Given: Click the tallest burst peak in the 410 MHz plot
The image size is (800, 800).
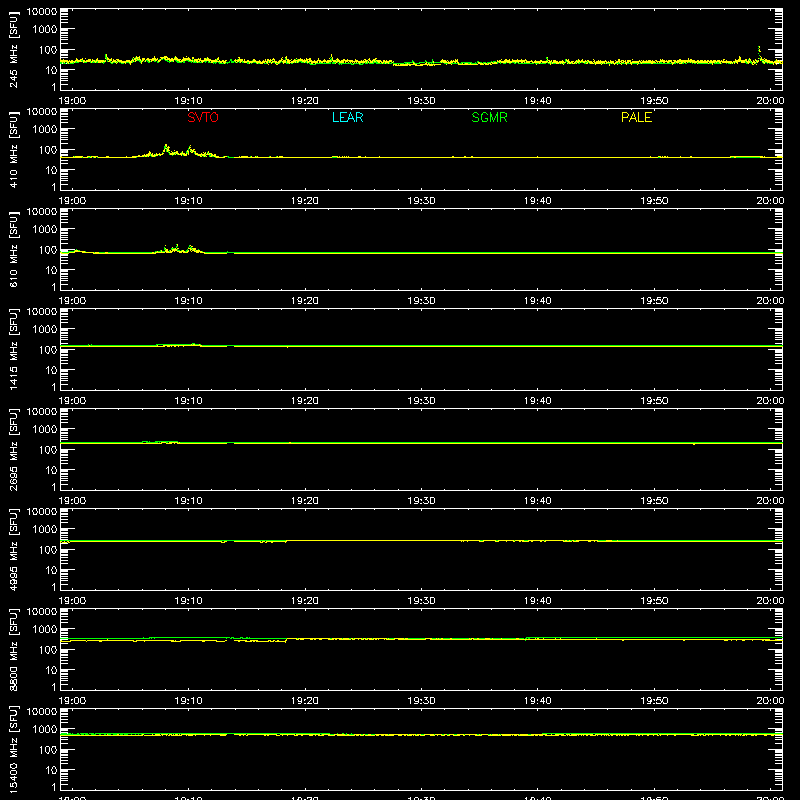Looking at the screenshot, I should (x=166, y=146).
